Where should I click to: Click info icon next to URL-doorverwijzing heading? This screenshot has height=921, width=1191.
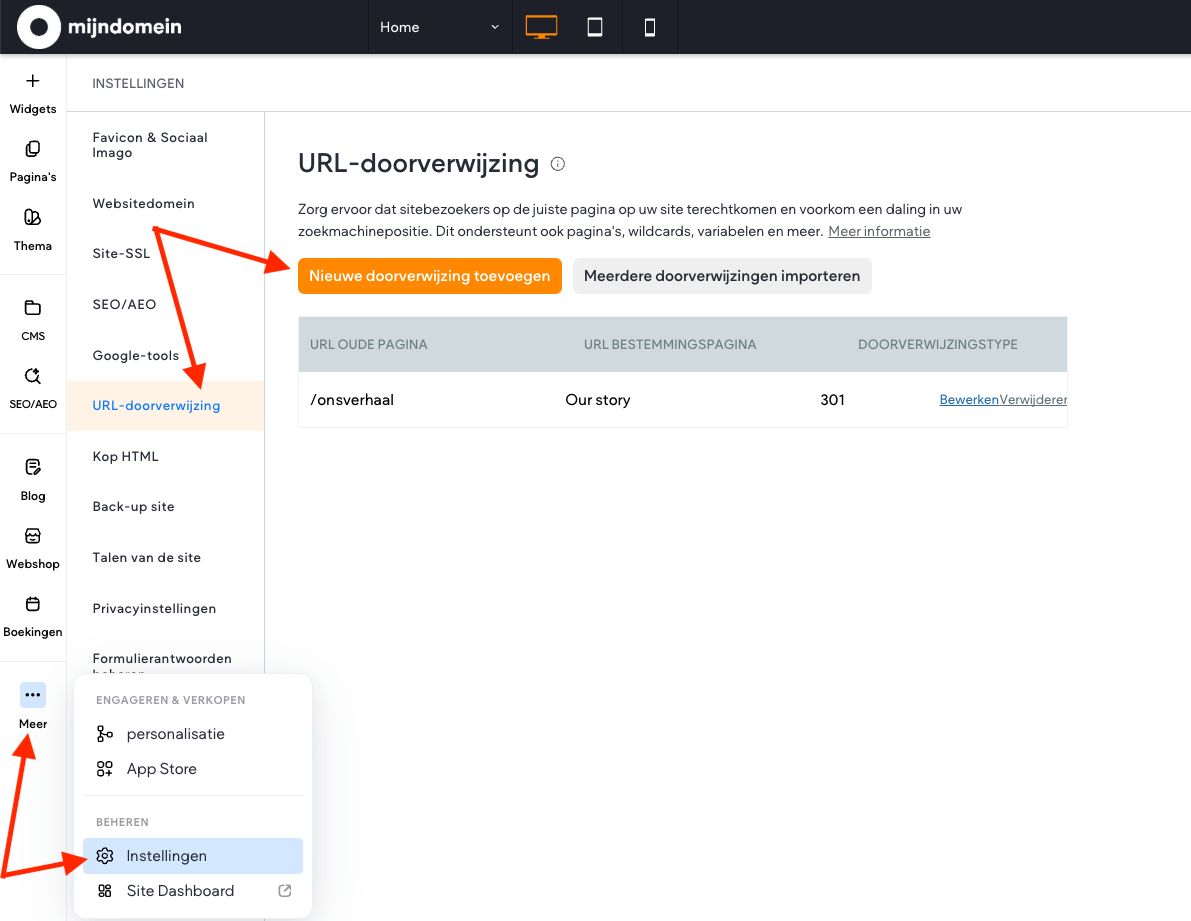pos(558,164)
